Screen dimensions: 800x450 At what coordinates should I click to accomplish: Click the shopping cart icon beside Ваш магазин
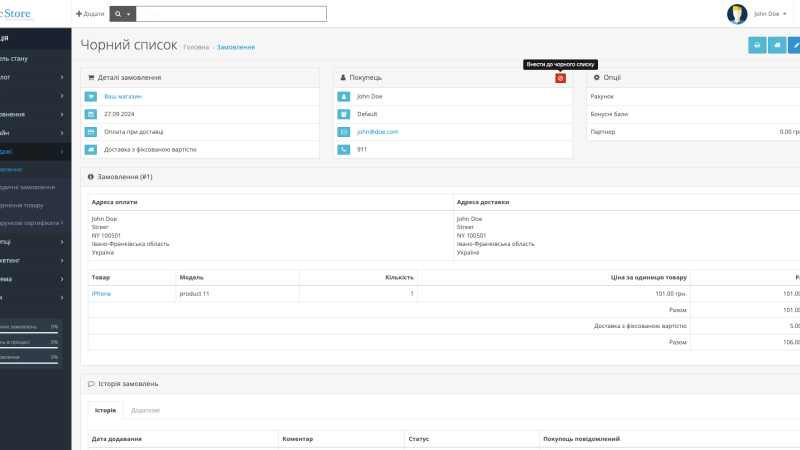[91, 96]
